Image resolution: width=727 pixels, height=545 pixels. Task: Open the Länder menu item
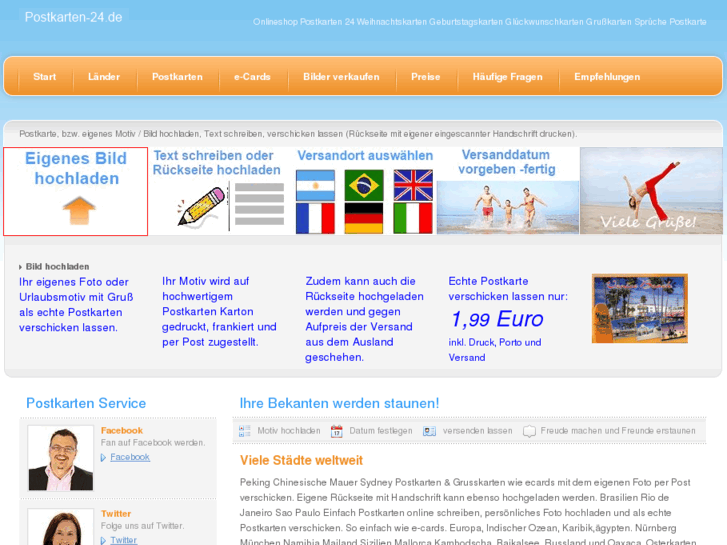[x=104, y=77]
